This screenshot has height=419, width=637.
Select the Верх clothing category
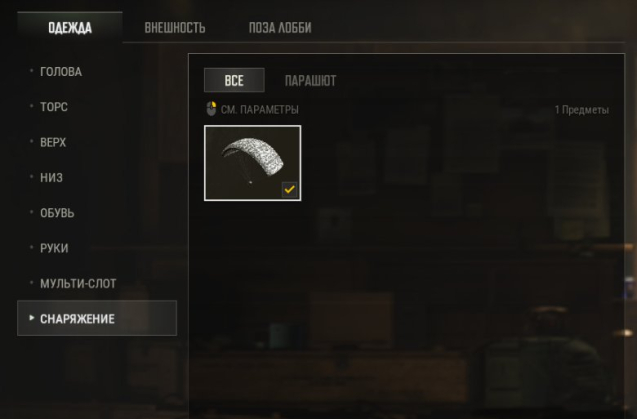[53, 142]
